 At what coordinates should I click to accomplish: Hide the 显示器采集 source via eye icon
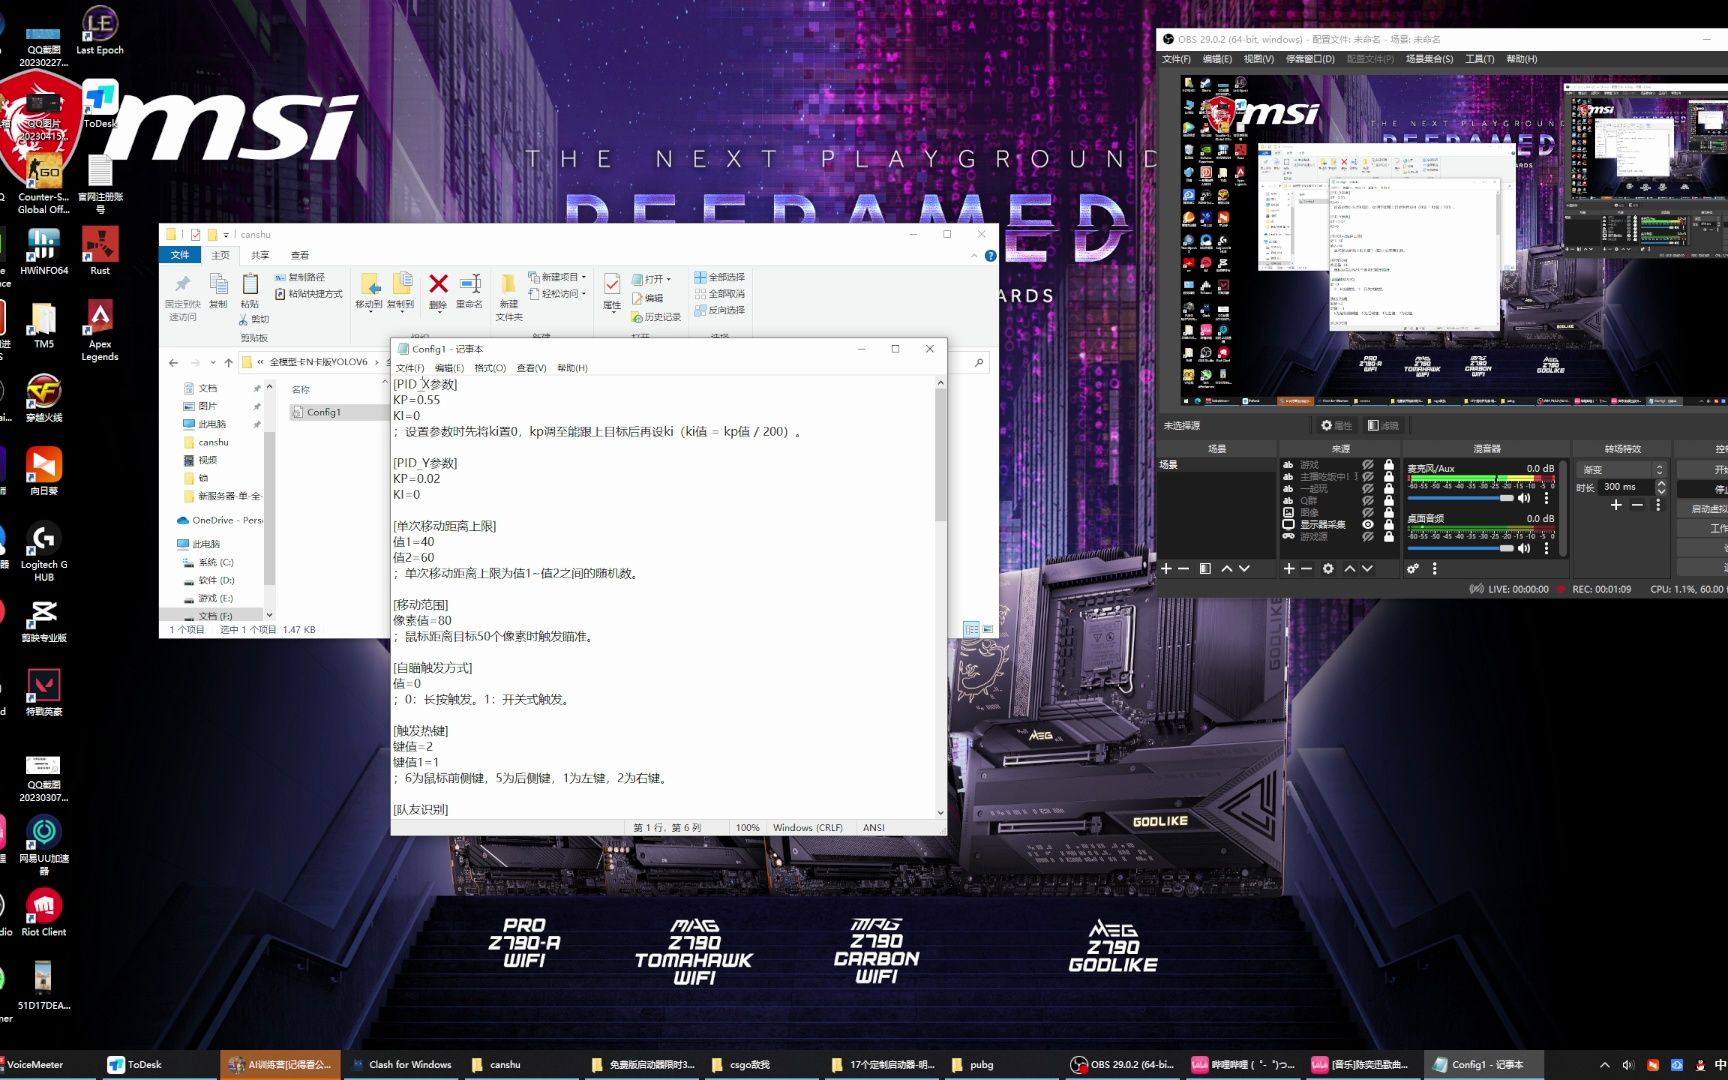pyautogui.click(x=1368, y=524)
